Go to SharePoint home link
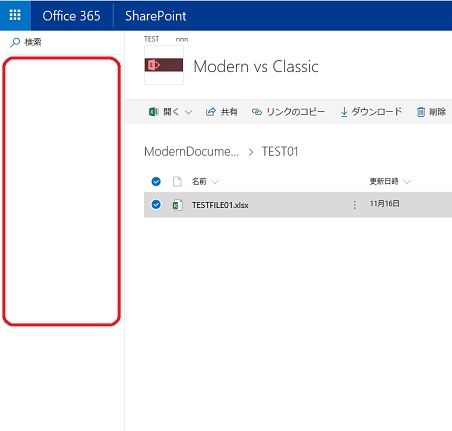Screen dimensions: 452x431 click(156, 16)
